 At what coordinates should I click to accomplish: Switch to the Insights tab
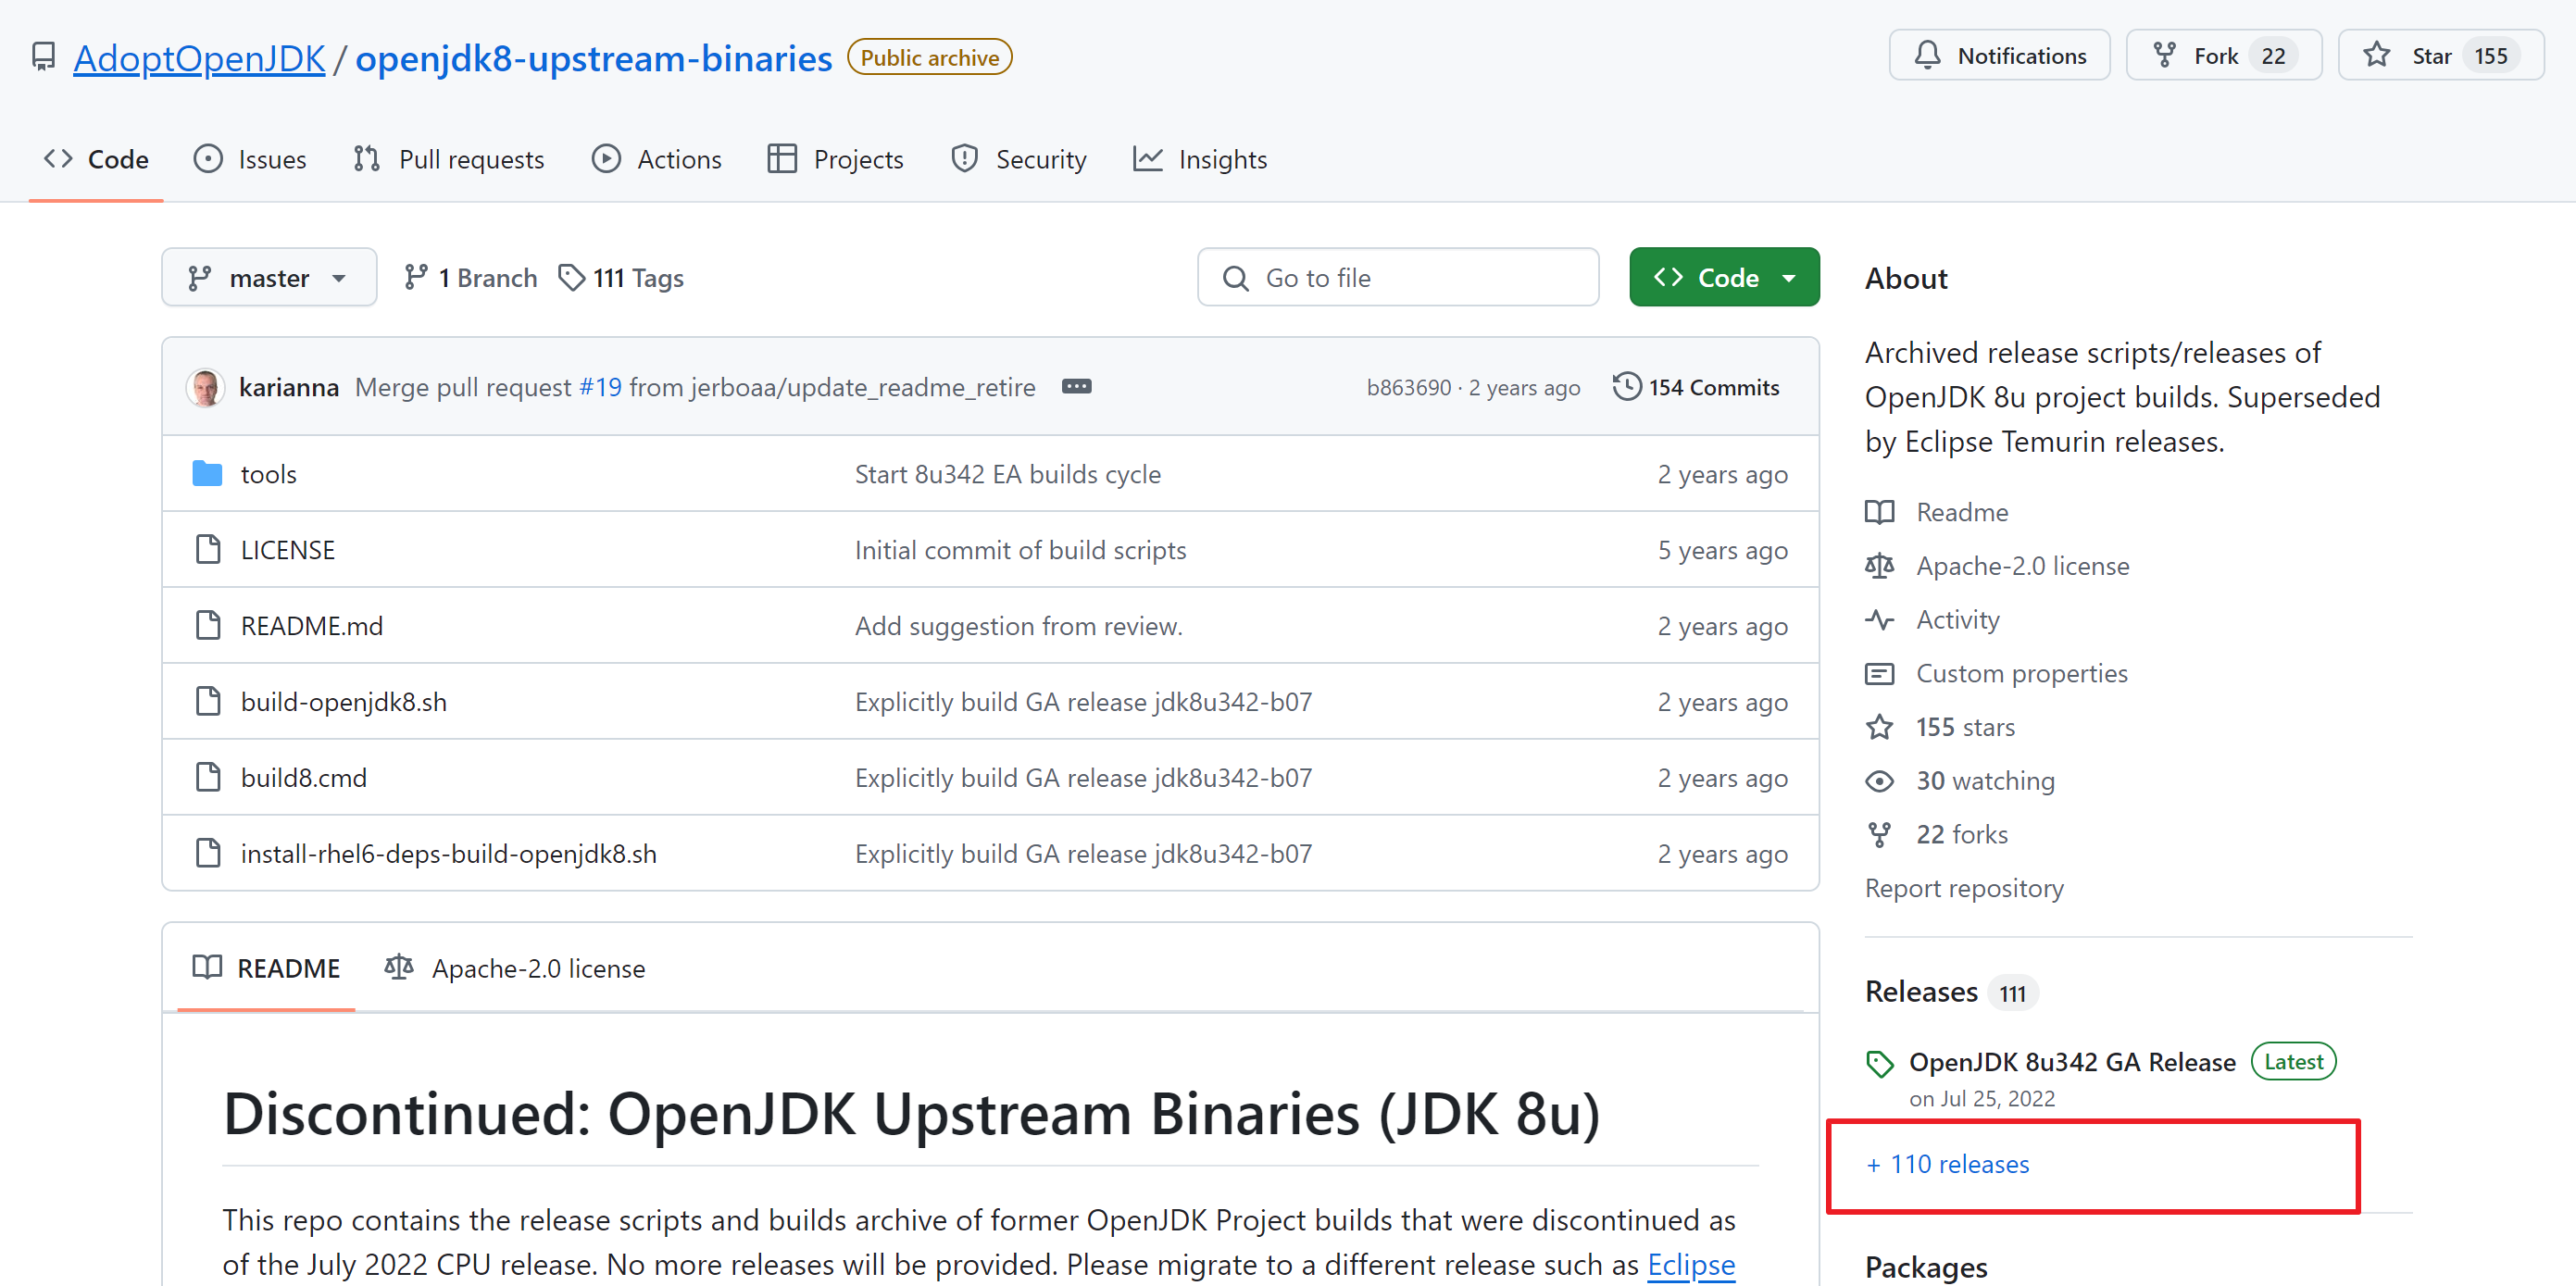point(1200,160)
